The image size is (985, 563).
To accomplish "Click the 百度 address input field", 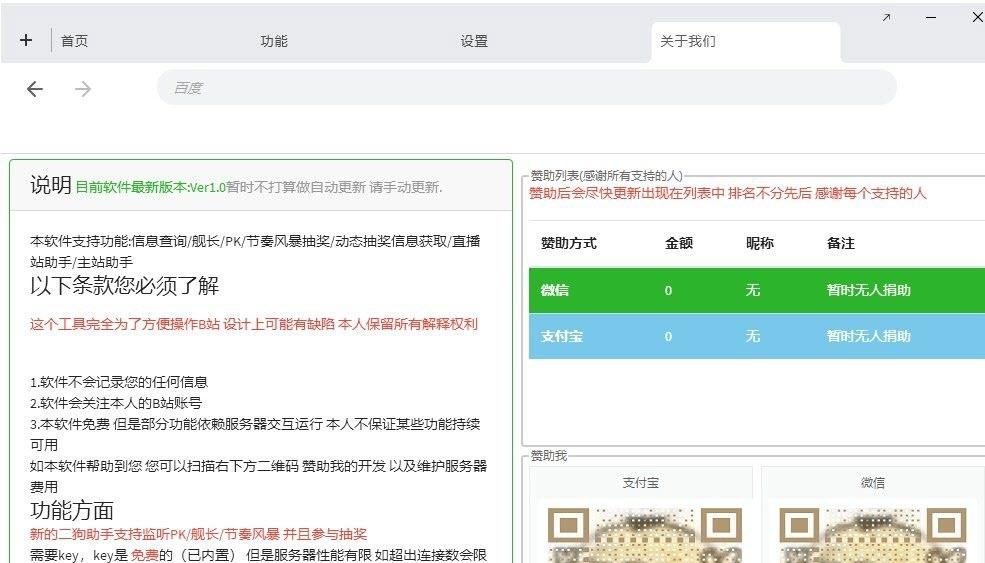I will 526,87.
